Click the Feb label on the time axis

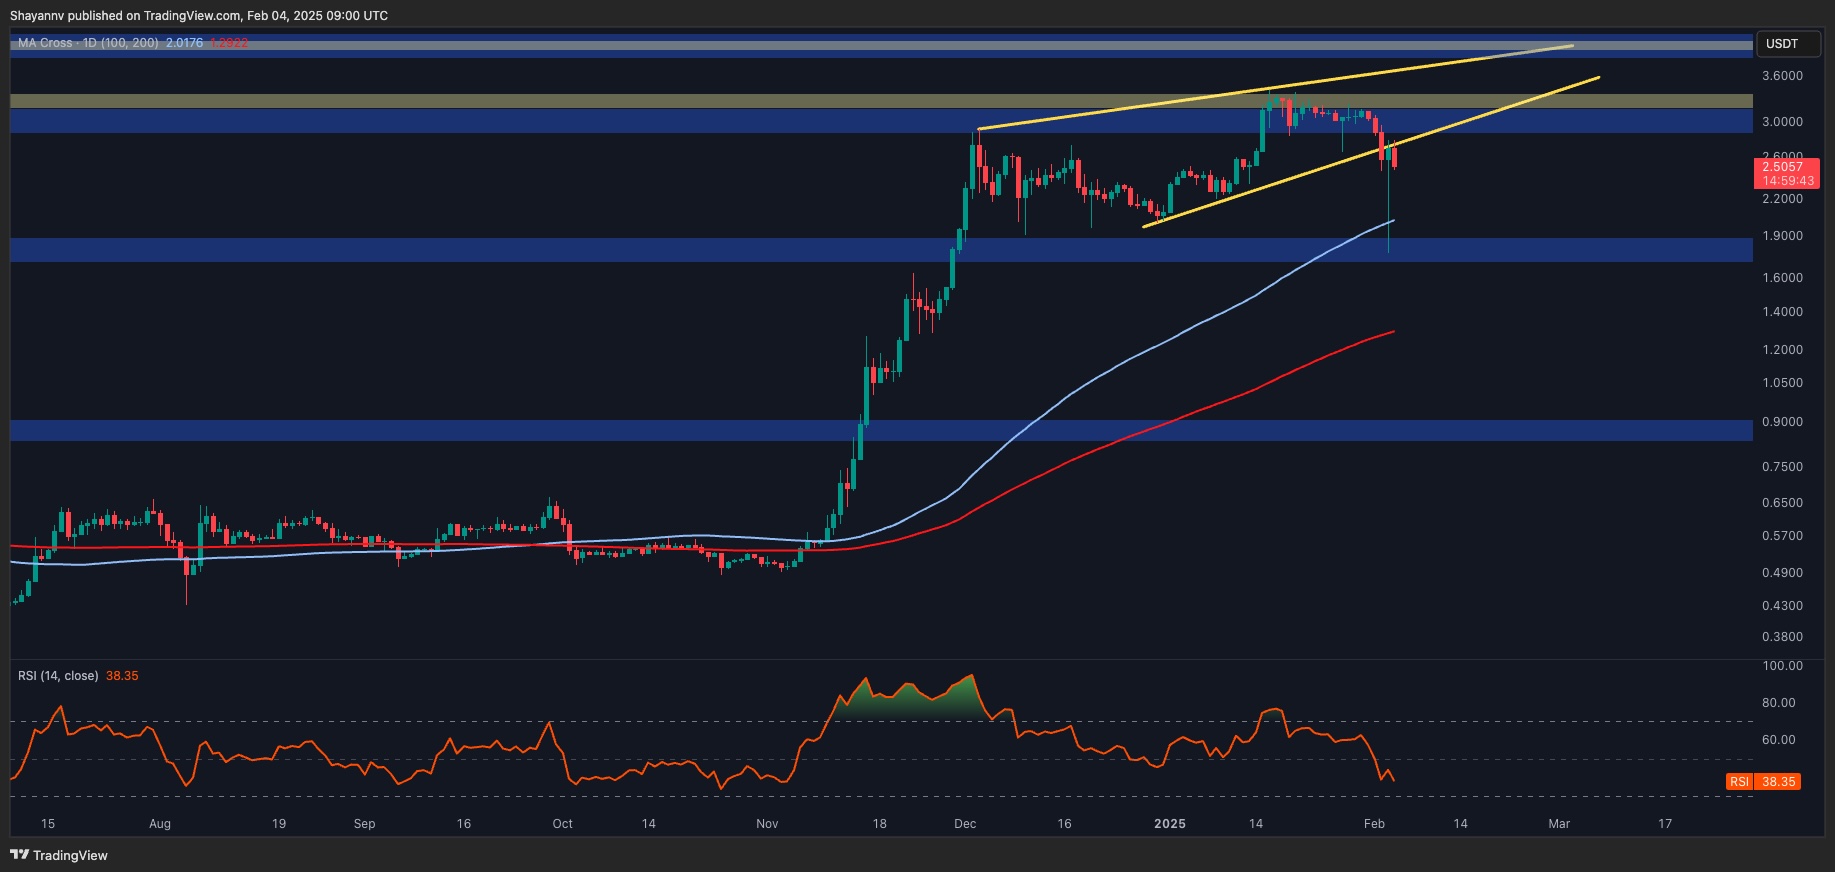1374,824
